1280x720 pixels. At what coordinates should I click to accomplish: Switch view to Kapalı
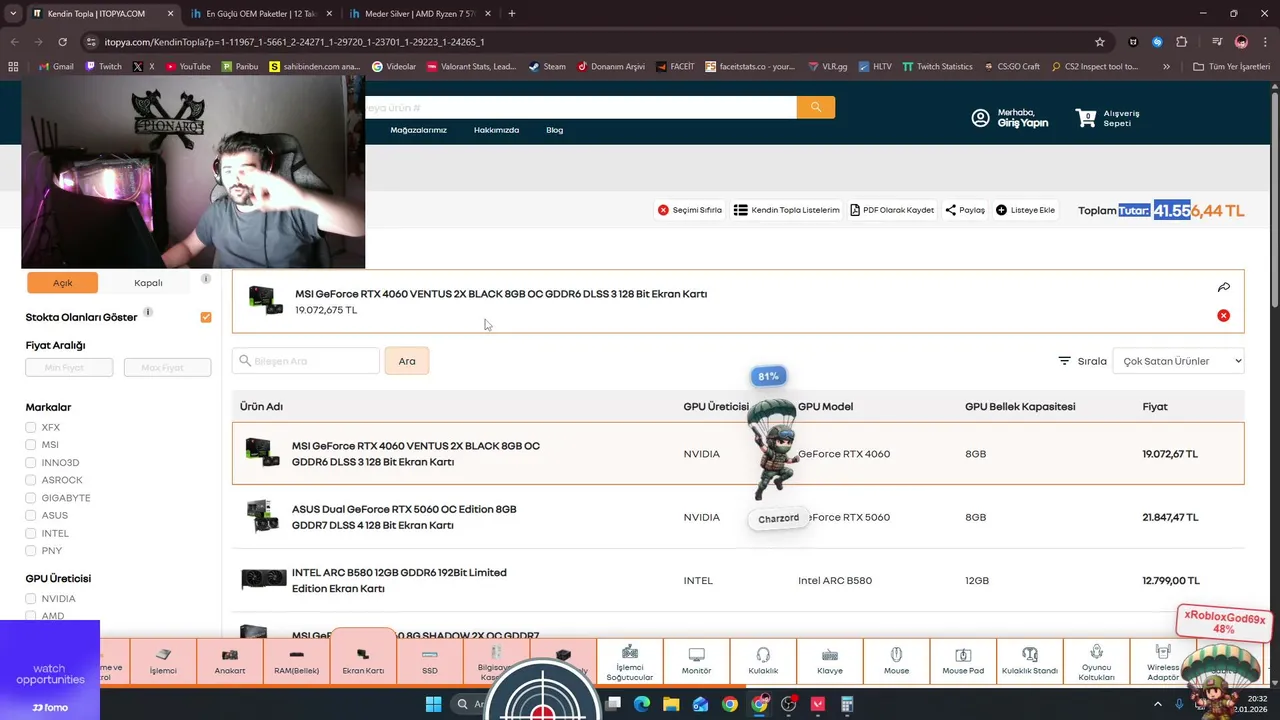point(148,283)
